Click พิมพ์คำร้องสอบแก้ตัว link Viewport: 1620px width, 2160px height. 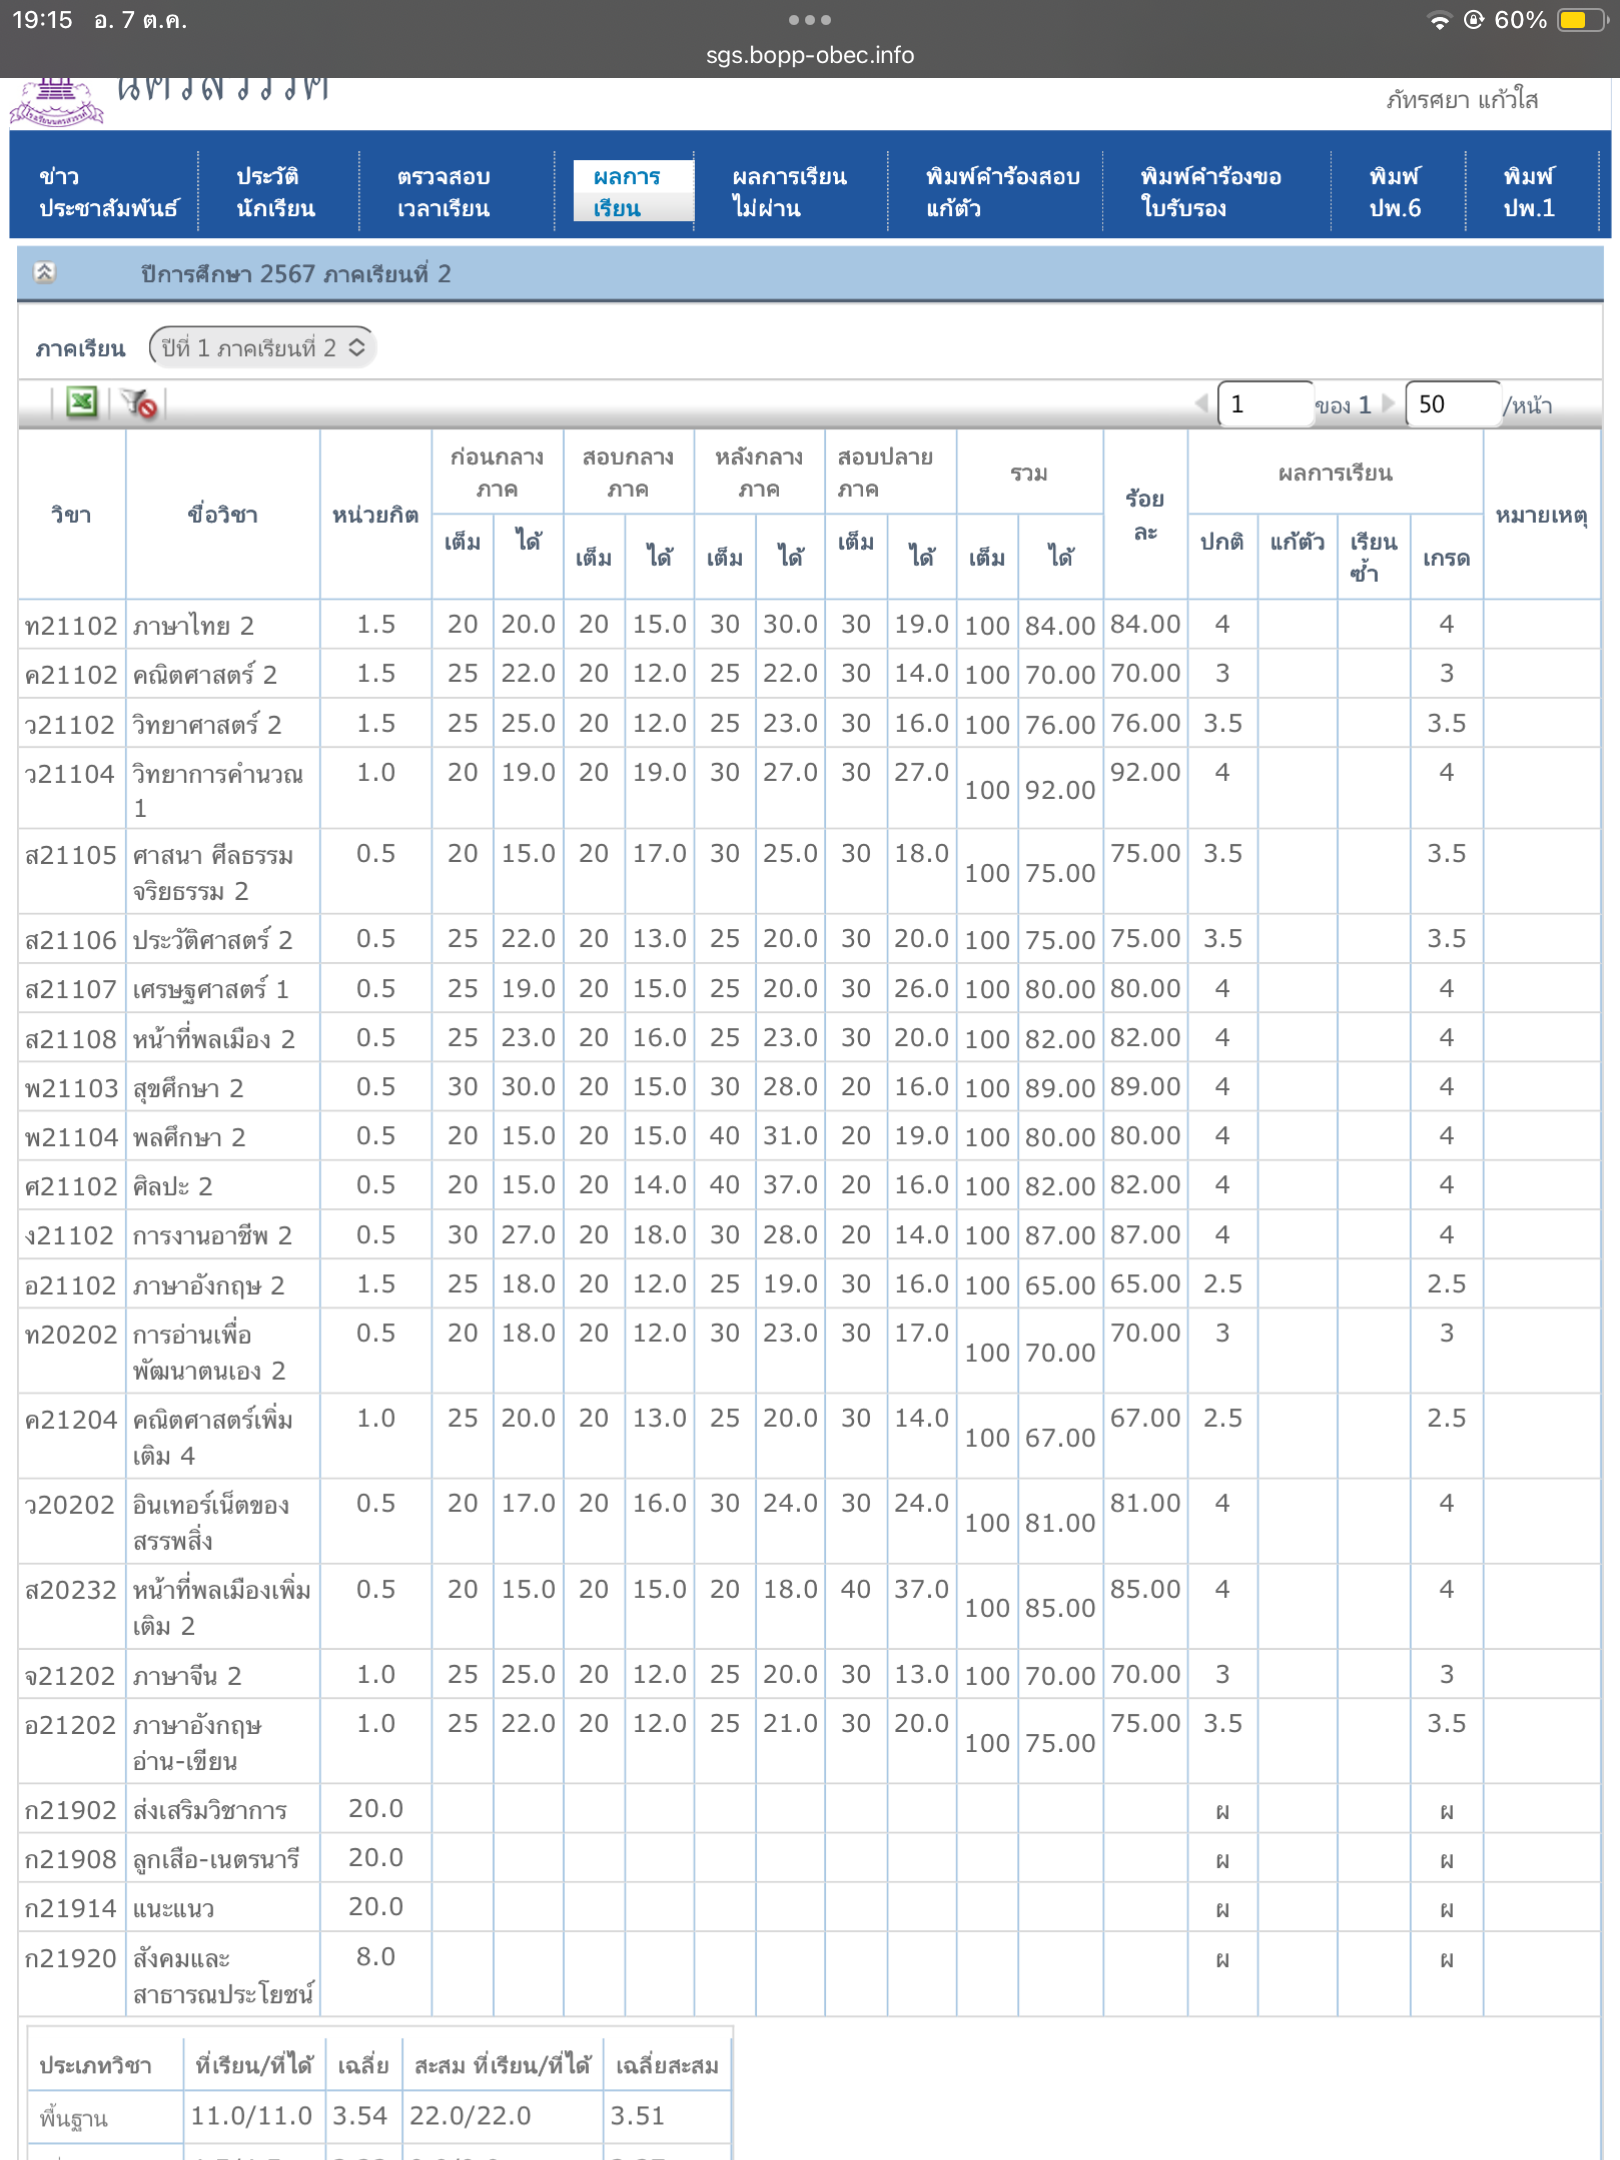1002,192
